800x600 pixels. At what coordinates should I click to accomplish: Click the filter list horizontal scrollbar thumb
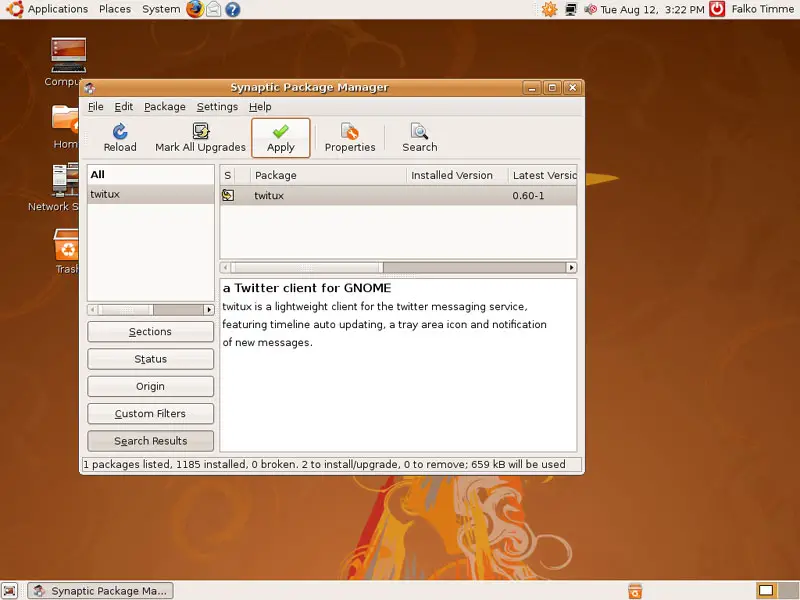(126, 310)
